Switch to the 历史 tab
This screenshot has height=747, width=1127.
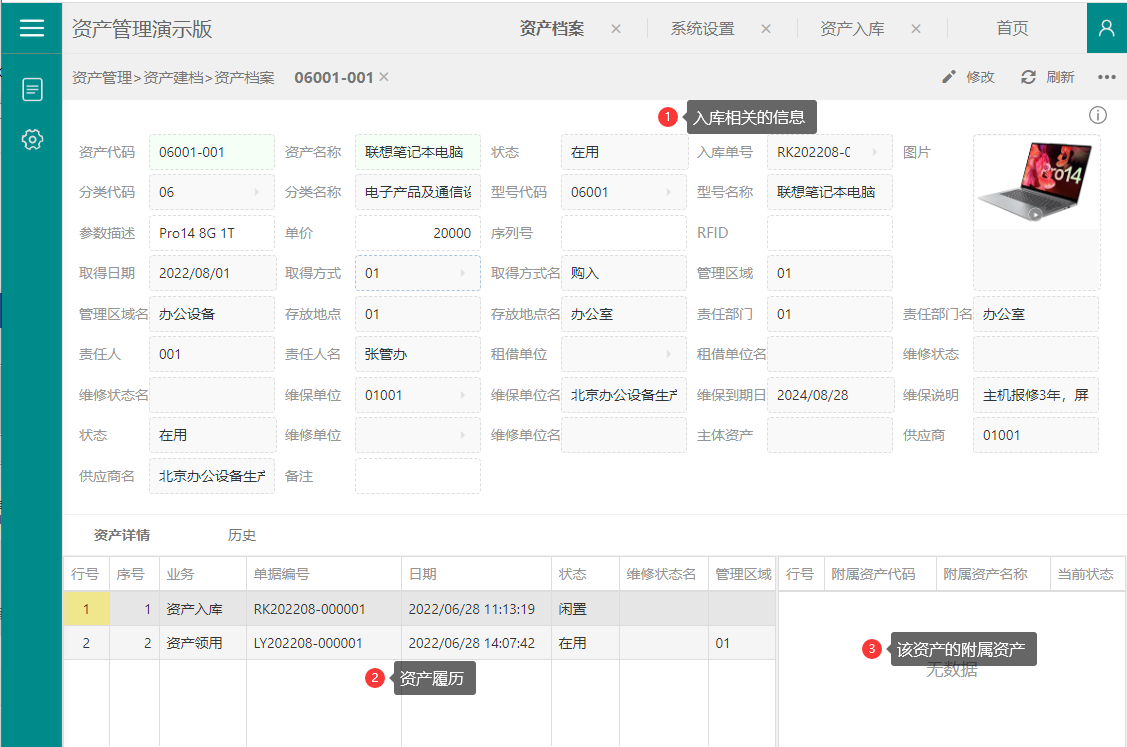pyautogui.click(x=242, y=535)
